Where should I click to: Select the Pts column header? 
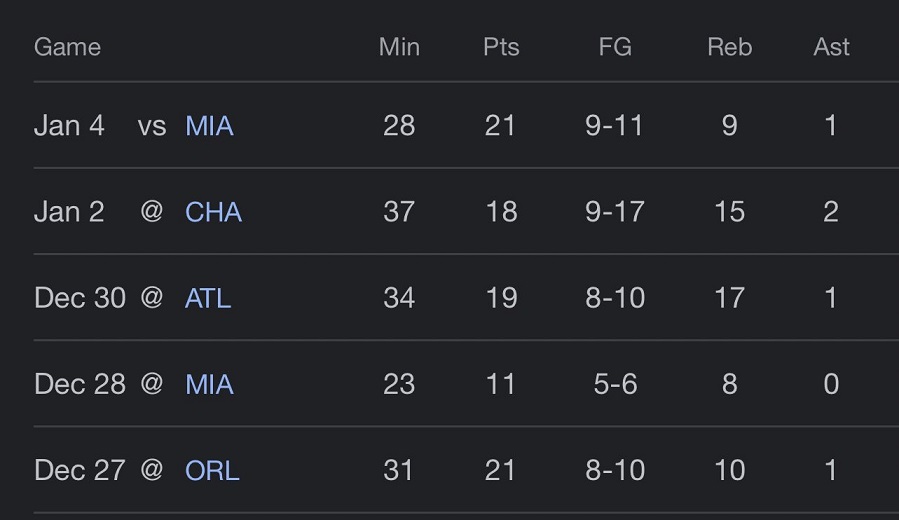pyautogui.click(x=501, y=47)
